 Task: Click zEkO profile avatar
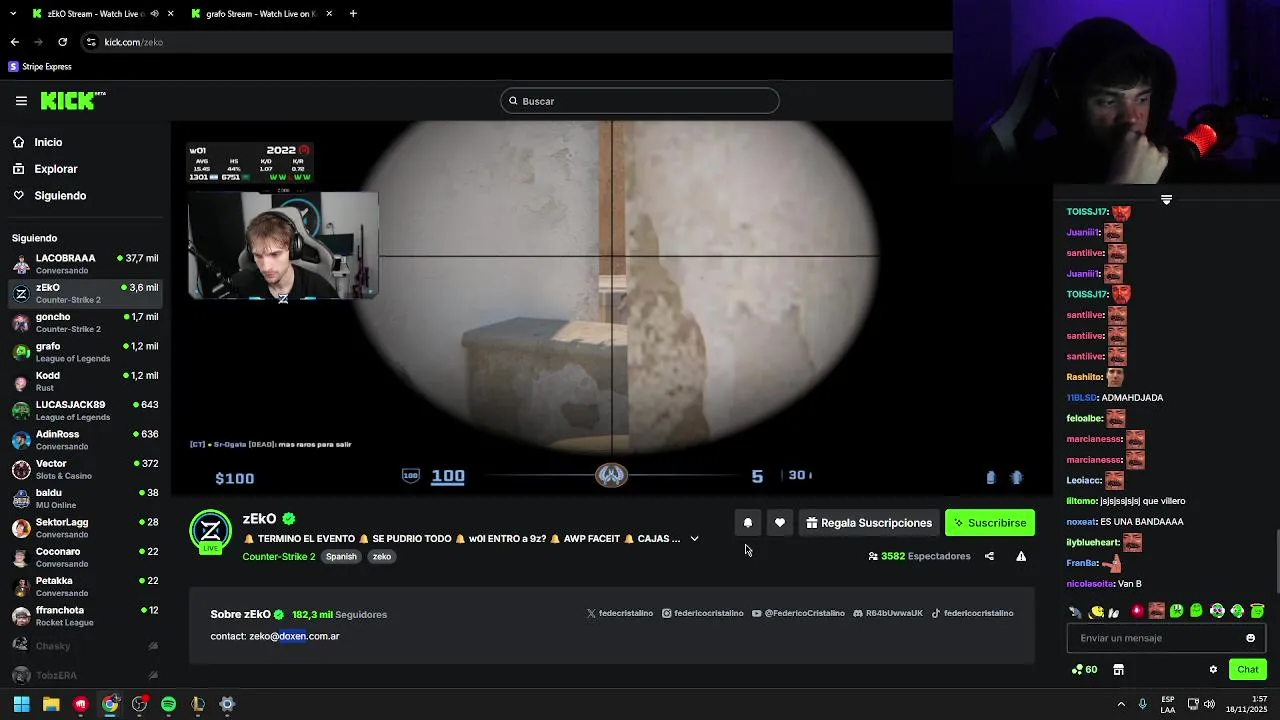(211, 531)
